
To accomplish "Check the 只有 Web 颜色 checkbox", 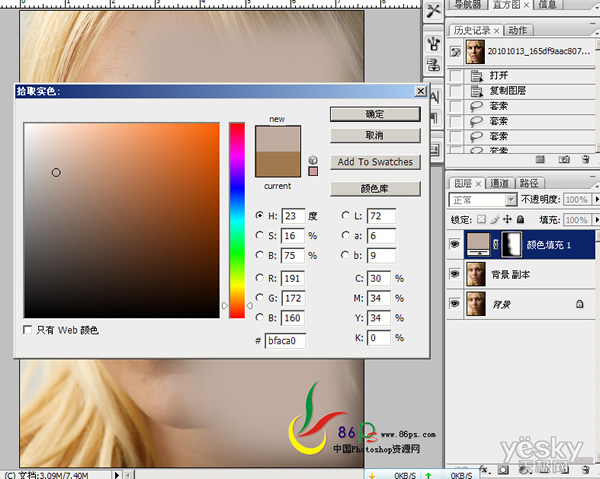I will click(27, 329).
